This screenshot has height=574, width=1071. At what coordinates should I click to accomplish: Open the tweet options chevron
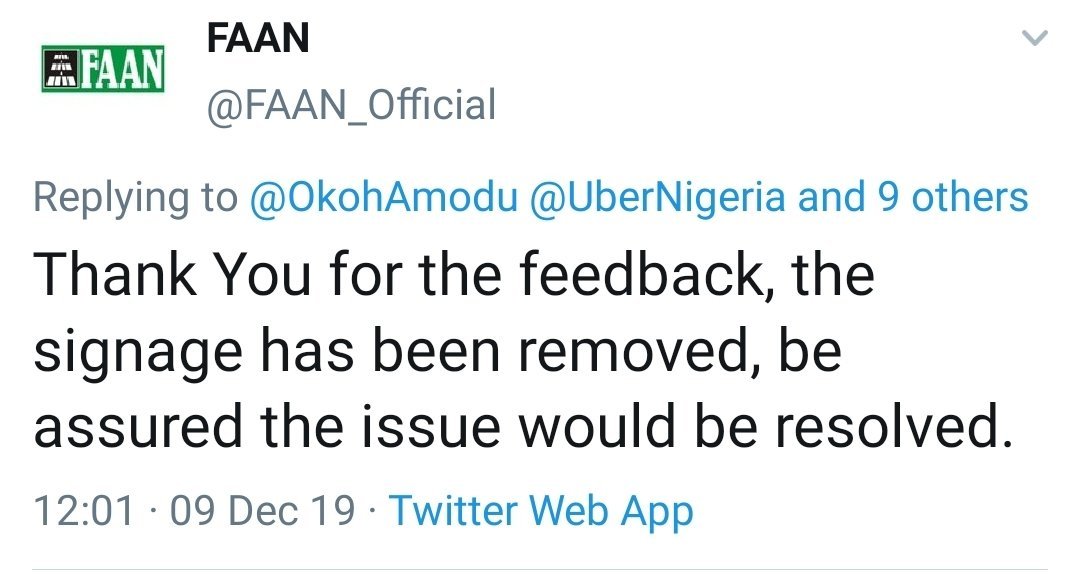pyautogui.click(x=1035, y=39)
